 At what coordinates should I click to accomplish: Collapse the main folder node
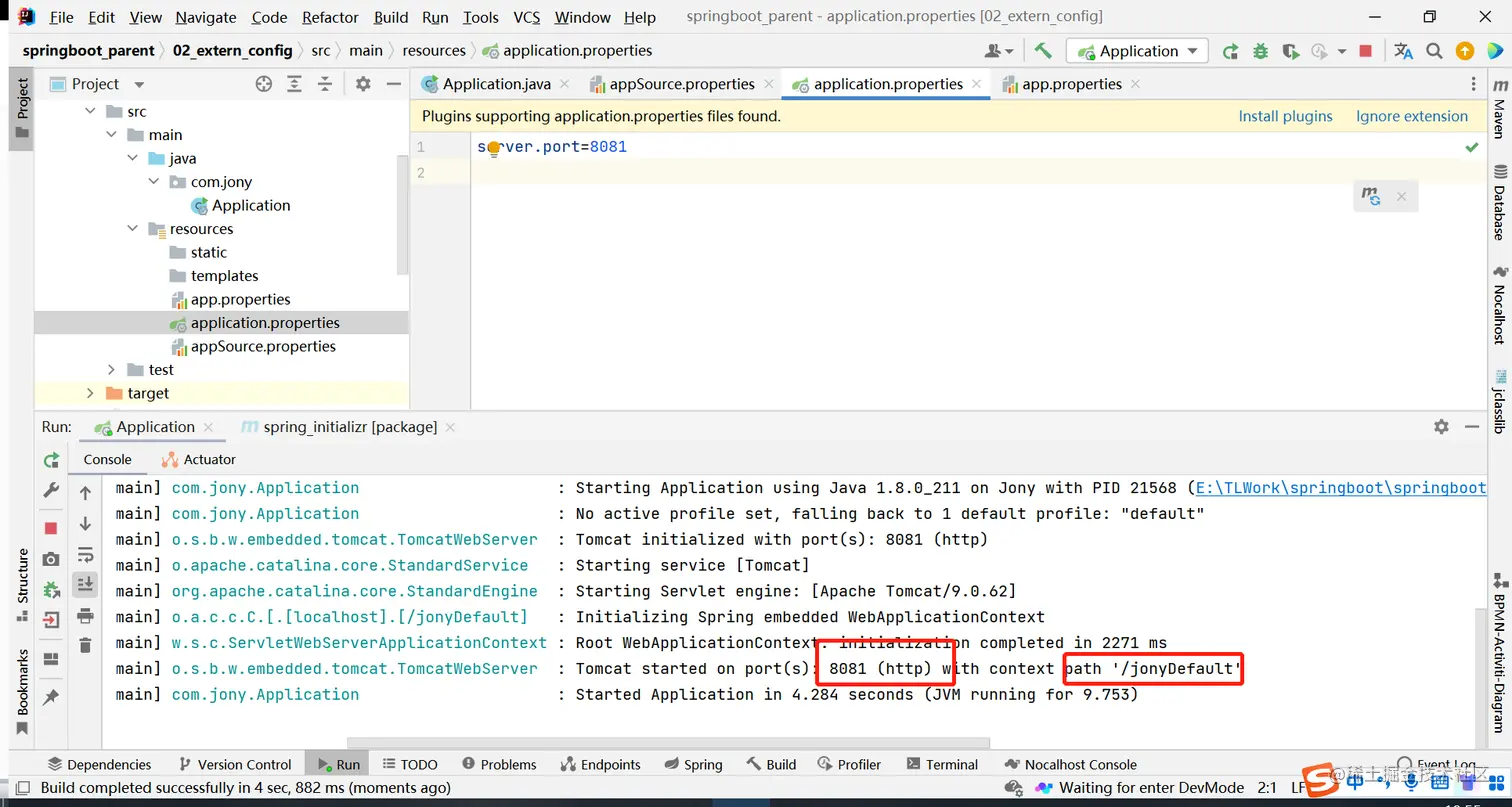[x=111, y=135]
